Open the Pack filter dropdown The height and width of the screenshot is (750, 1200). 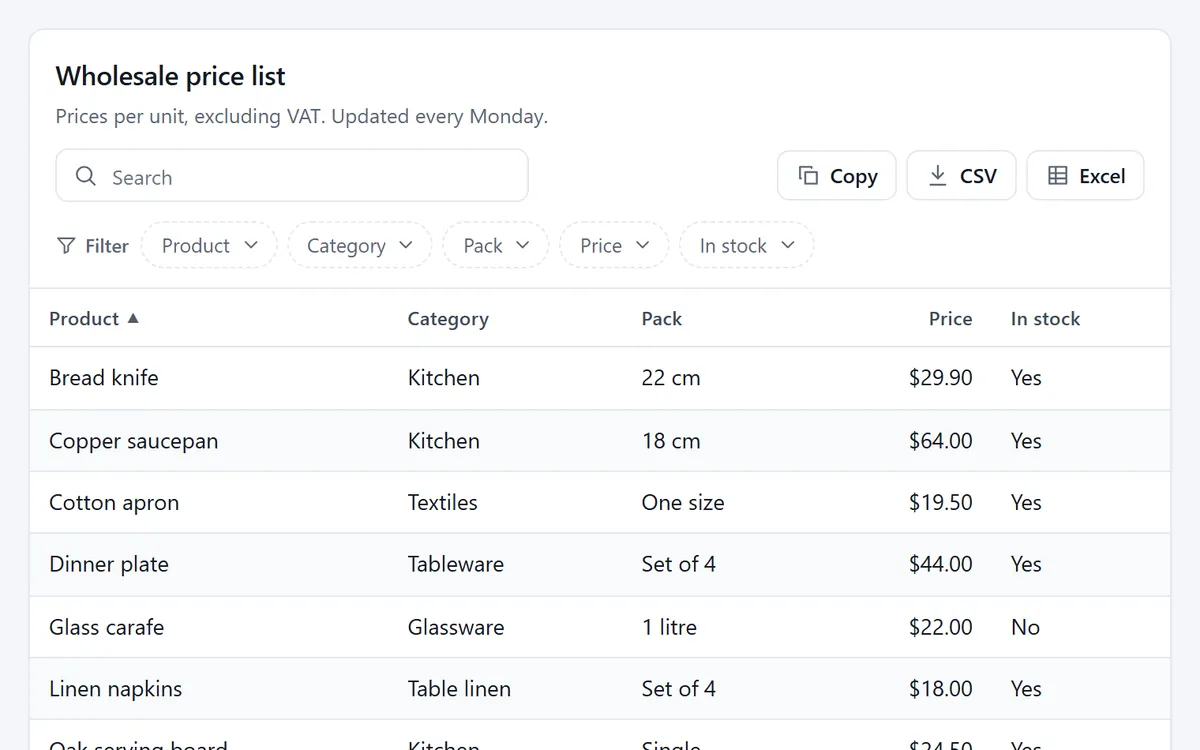pos(496,245)
